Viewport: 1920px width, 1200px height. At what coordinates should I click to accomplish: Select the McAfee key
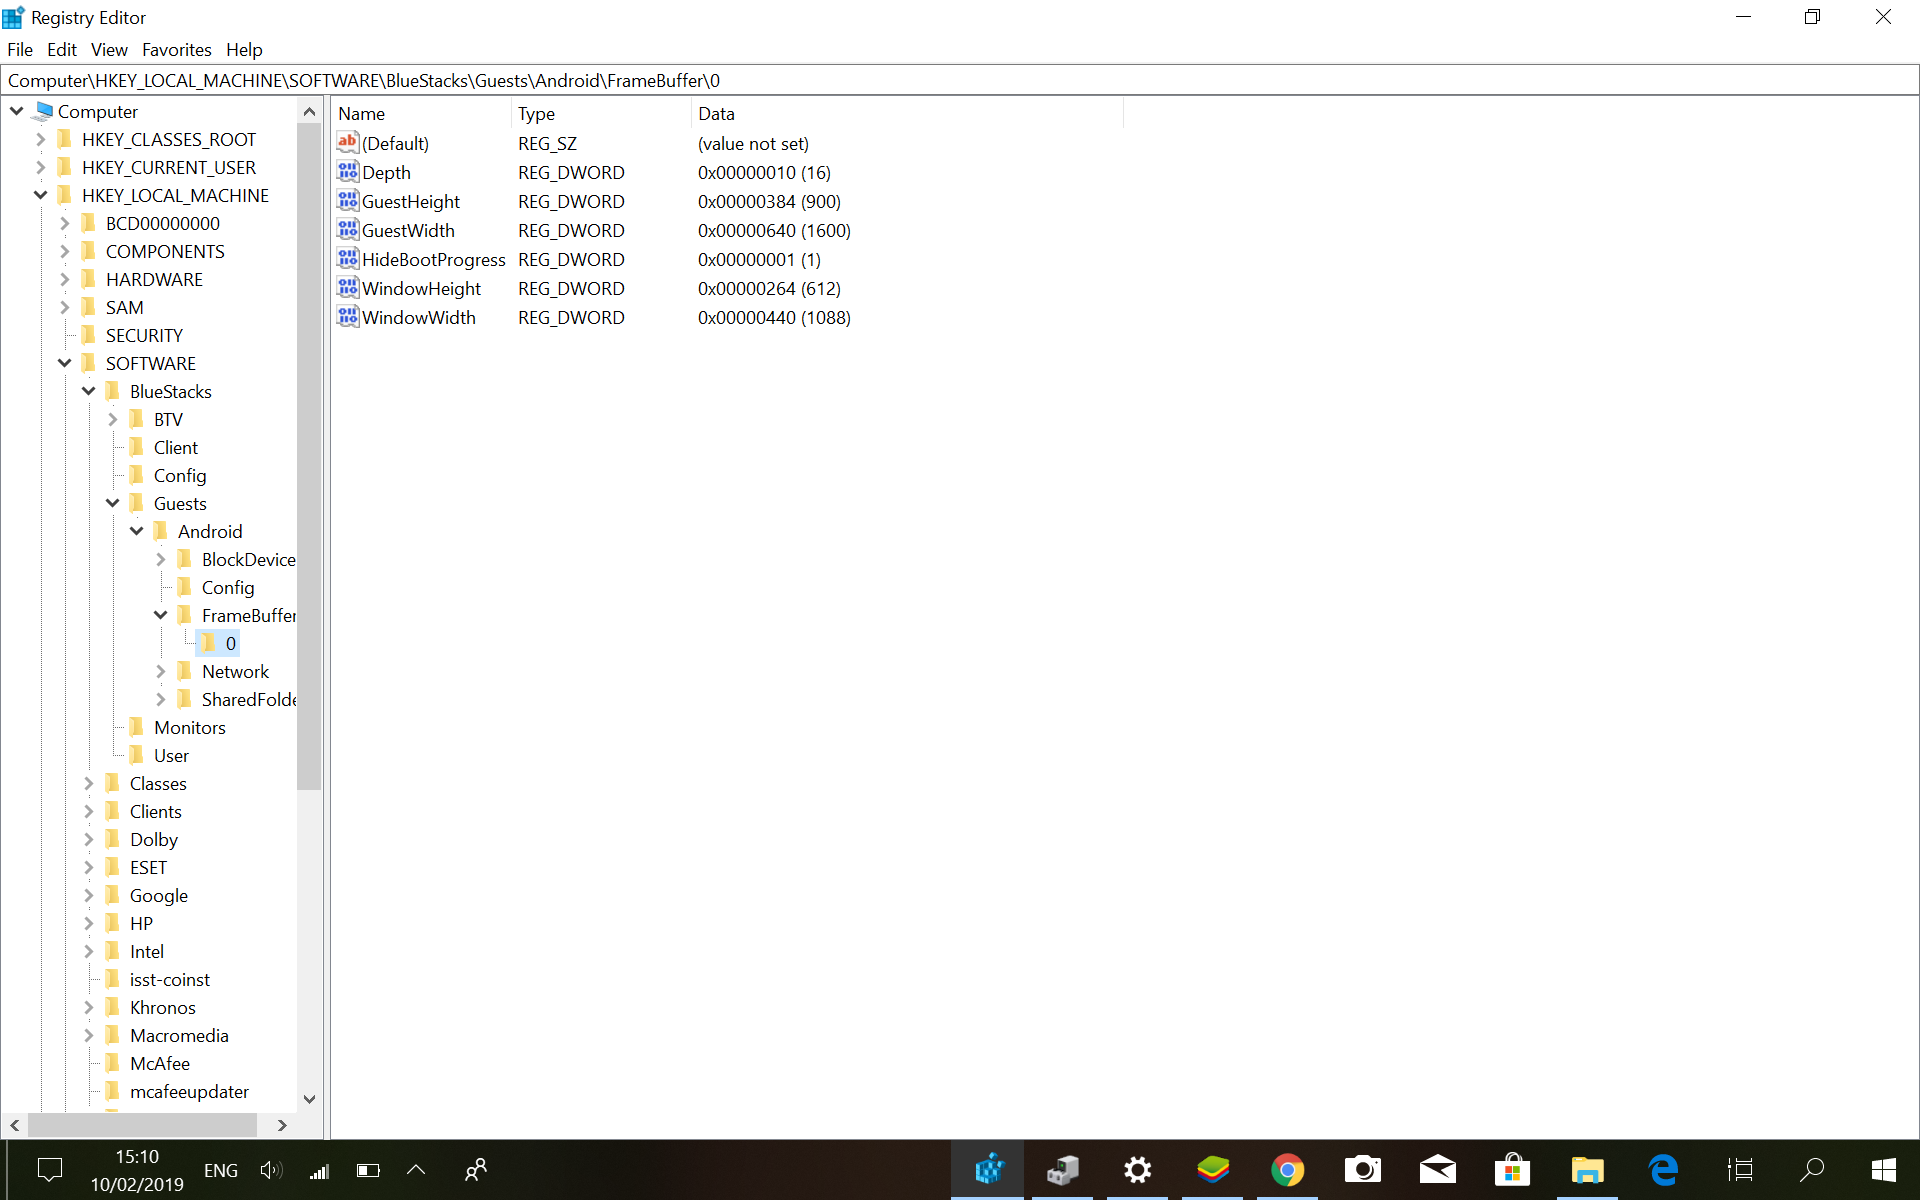tap(159, 1063)
